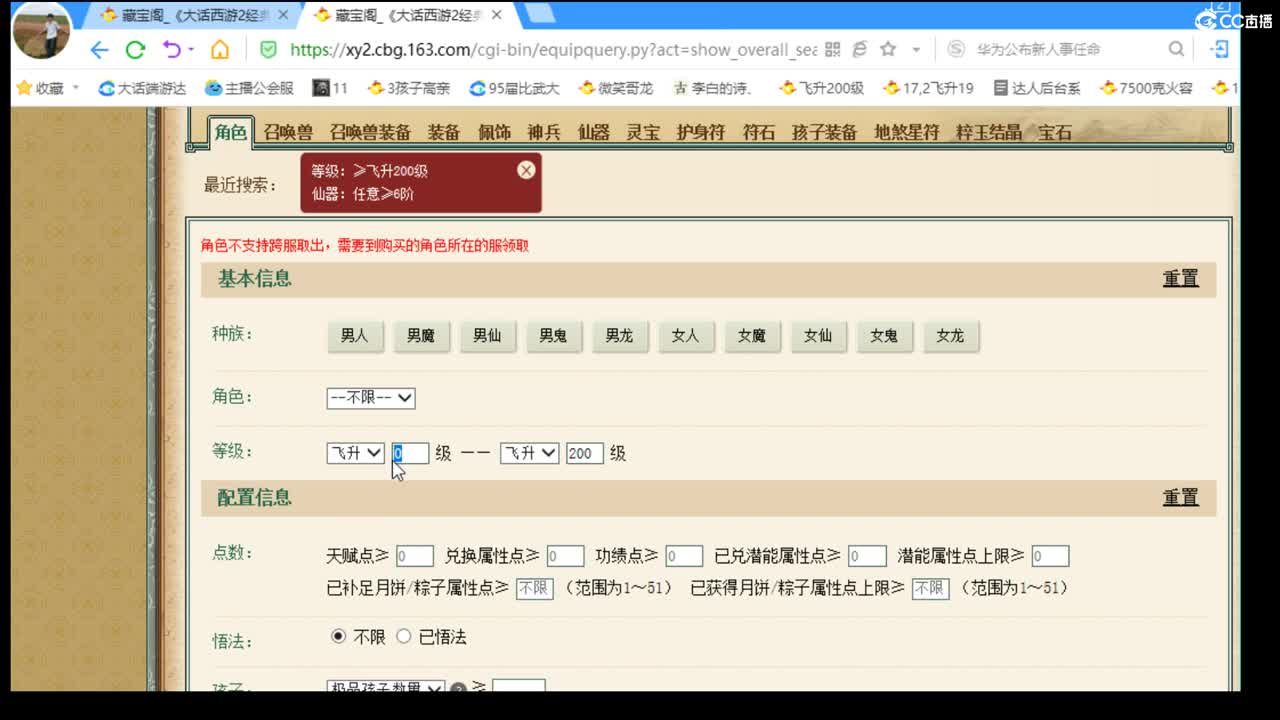This screenshot has width=1280, height=720.
Task: Close the first 藏宝阁 browser tab
Action: (x=285, y=15)
